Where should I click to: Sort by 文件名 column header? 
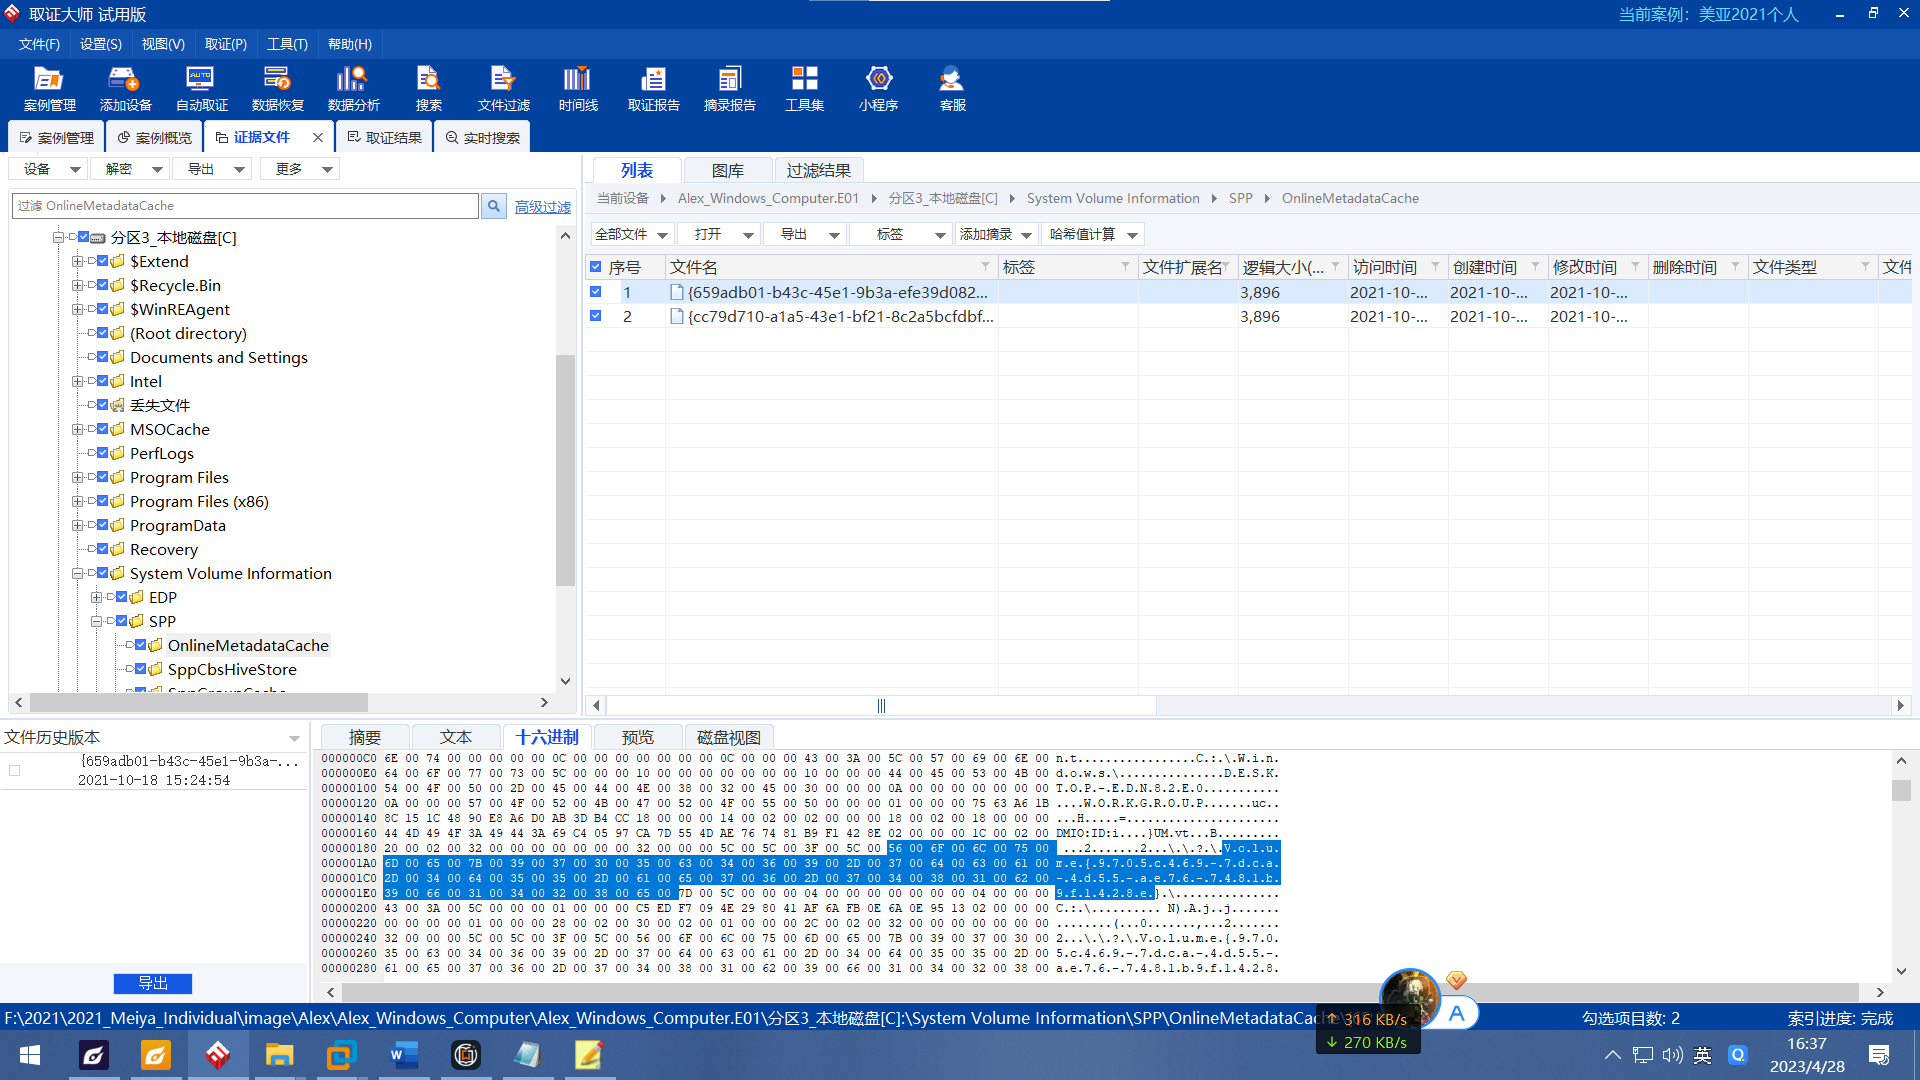831,267
